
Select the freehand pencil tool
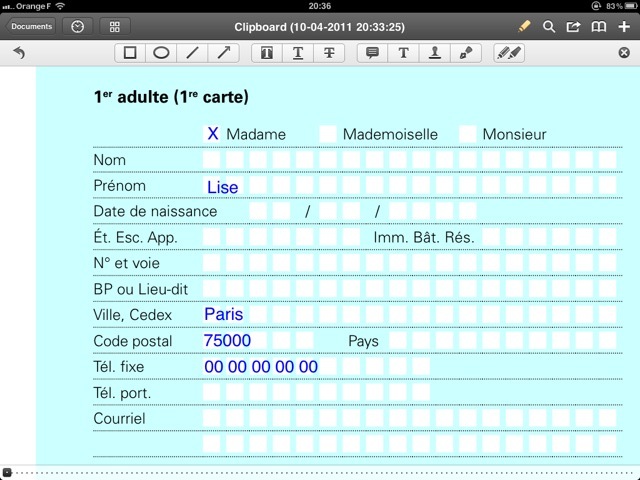pos(509,53)
